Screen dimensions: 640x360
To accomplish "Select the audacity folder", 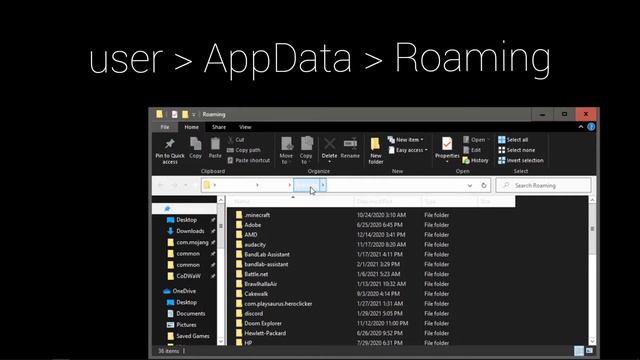I will 251,244.
